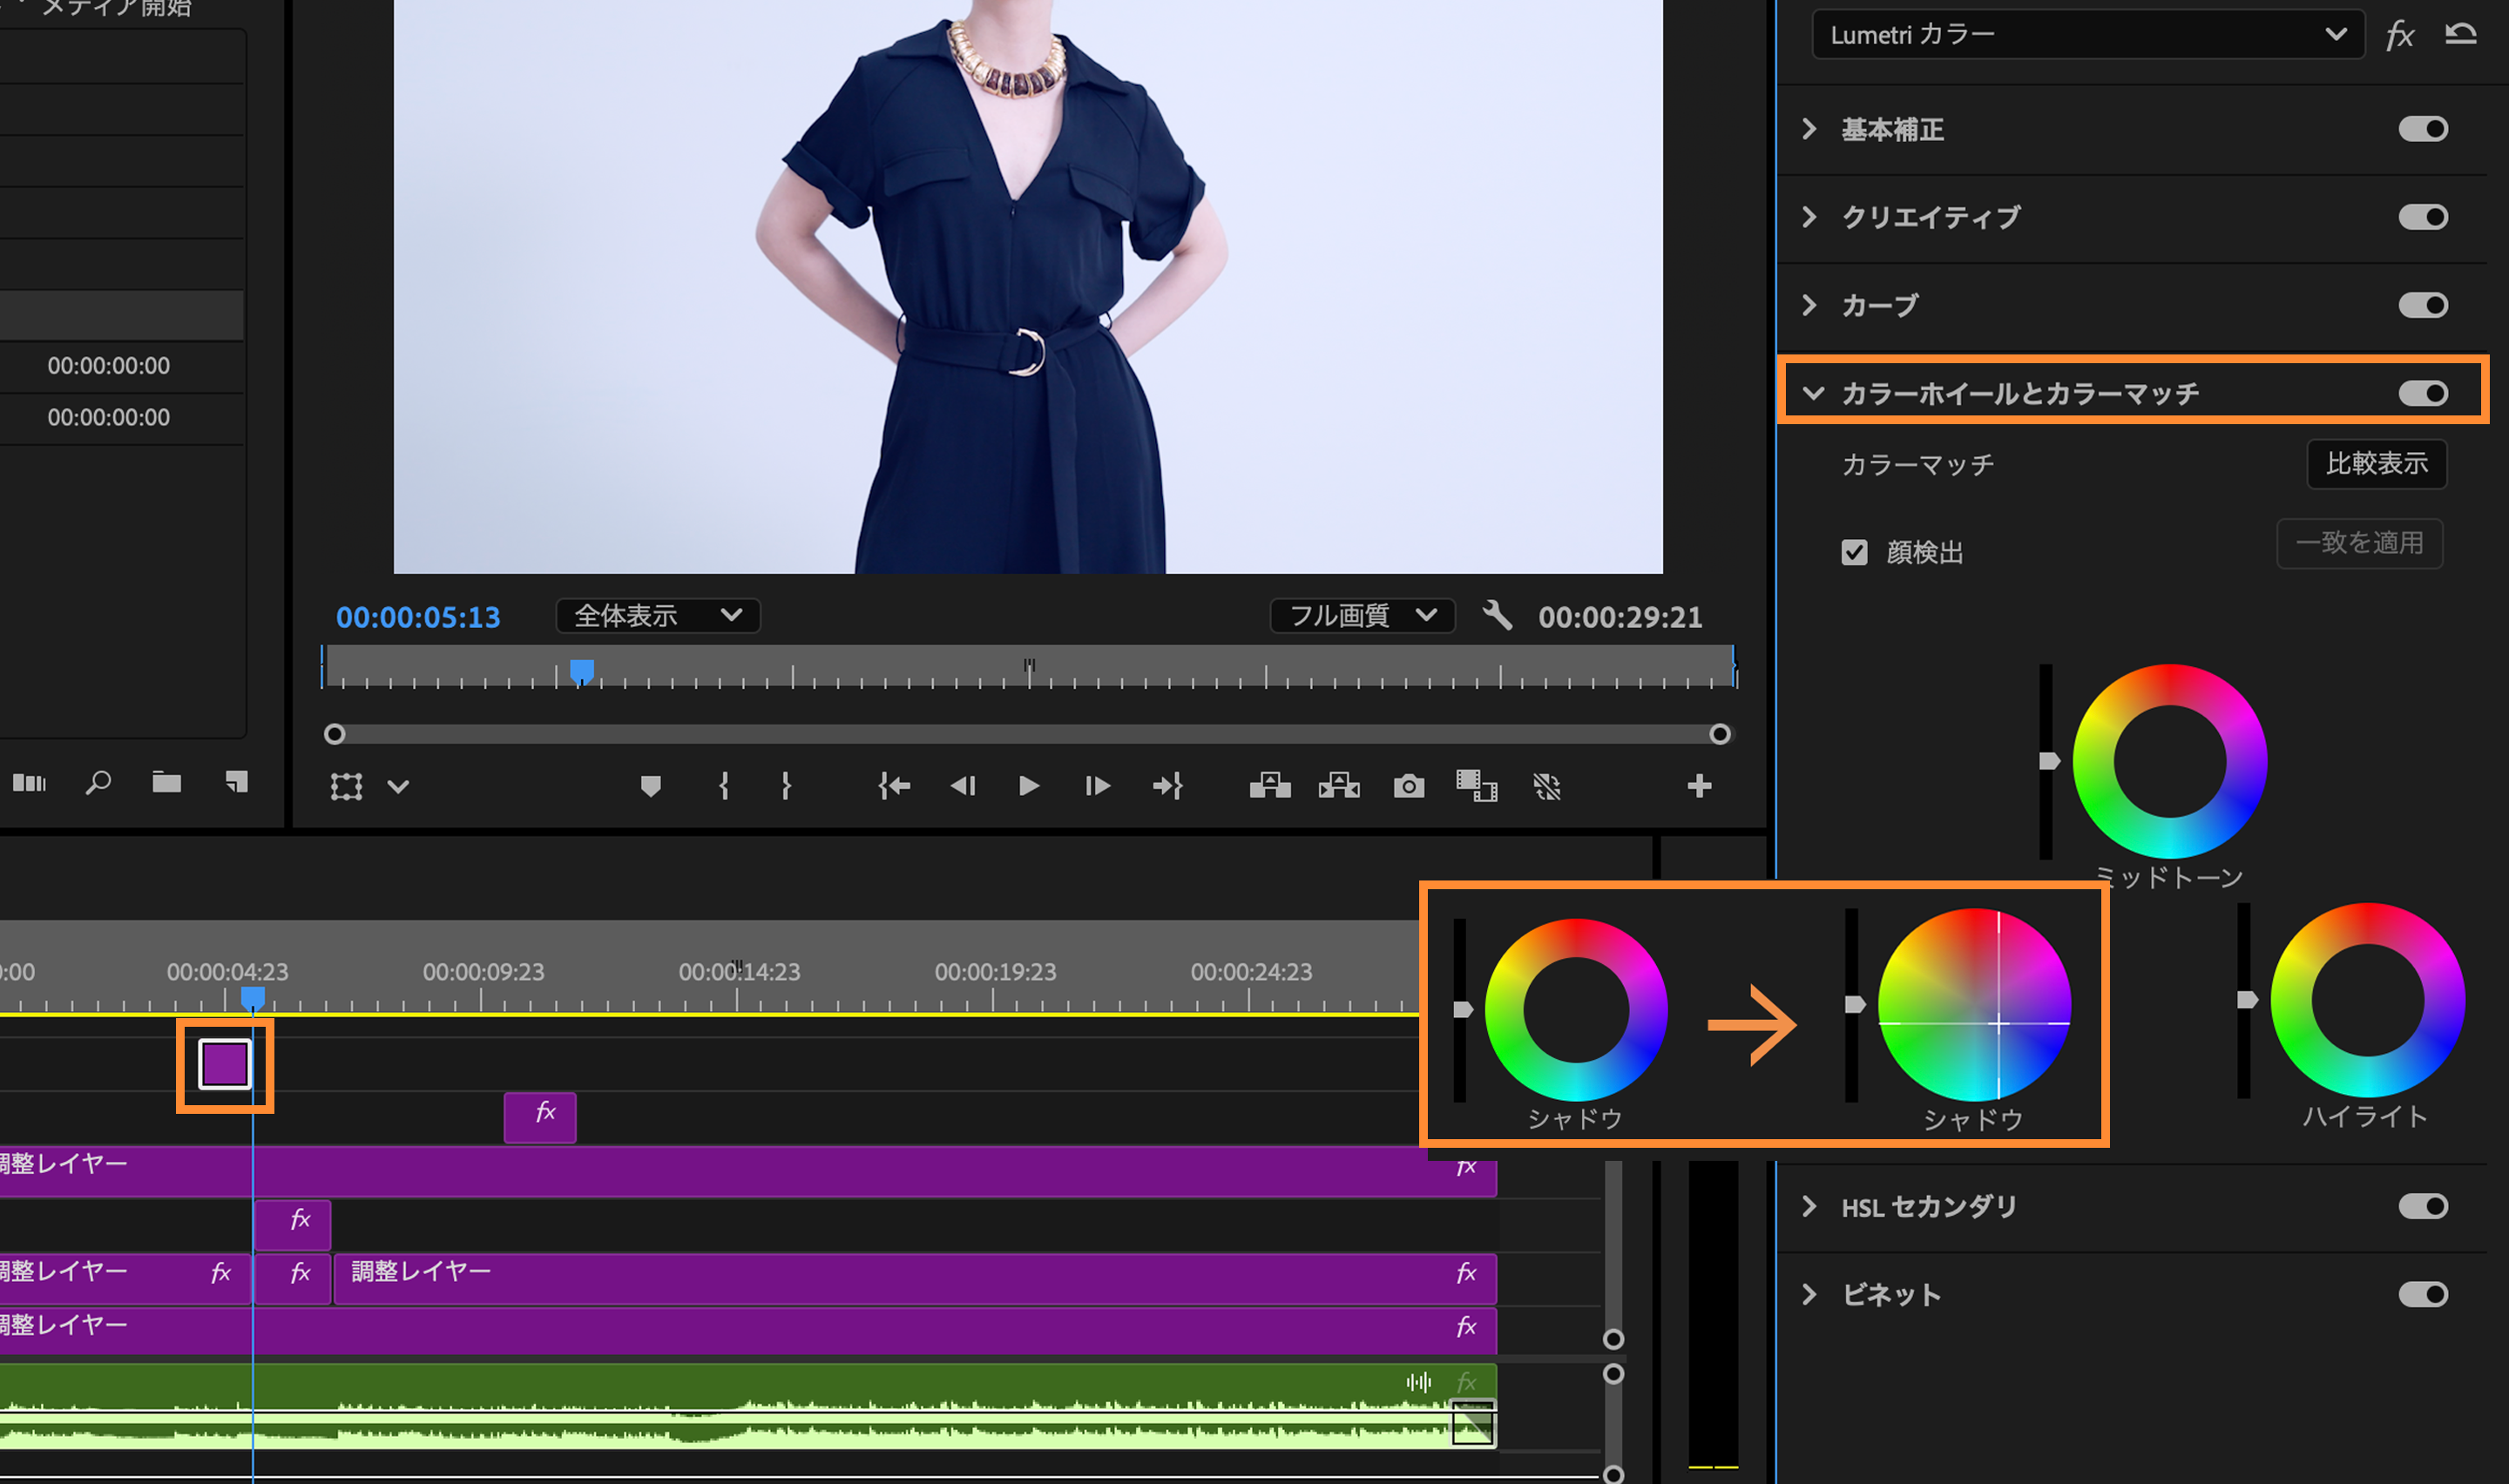Uncheck the 顔検出 checkbox
This screenshot has width=2509, height=1484.
pos(1854,552)
